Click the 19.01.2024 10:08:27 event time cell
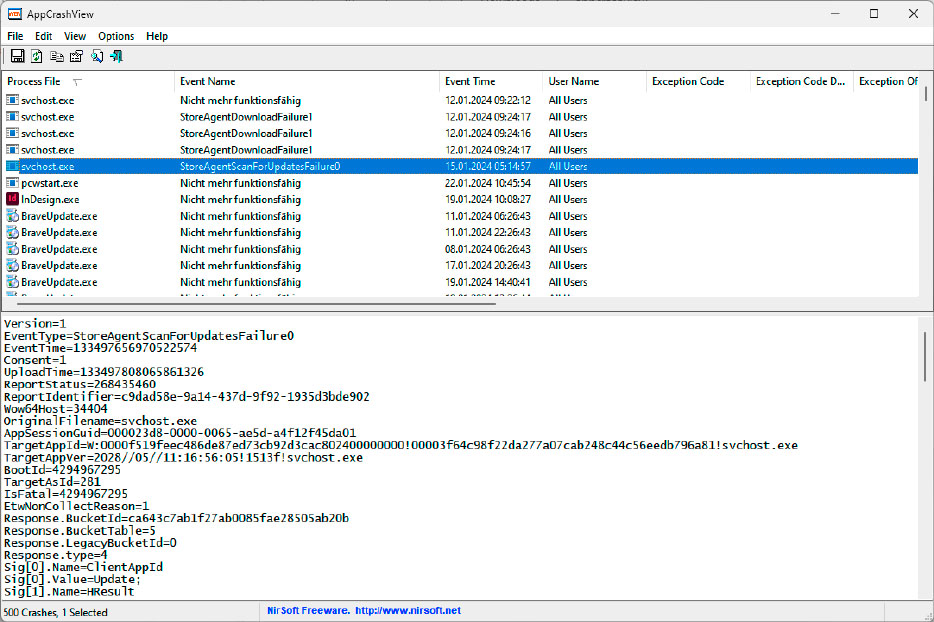Screen dimensions: 934x622 point(488,200)
